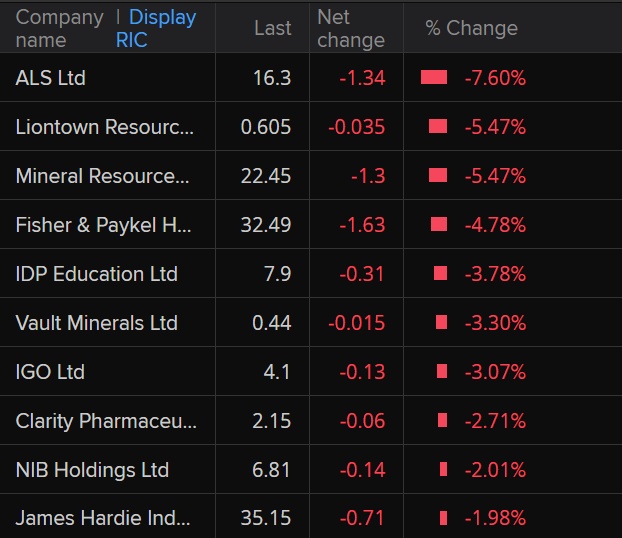Click the red change bar for ALS Ltd
Viewport: 622px width, 538px height.
(x=434, y=78)
